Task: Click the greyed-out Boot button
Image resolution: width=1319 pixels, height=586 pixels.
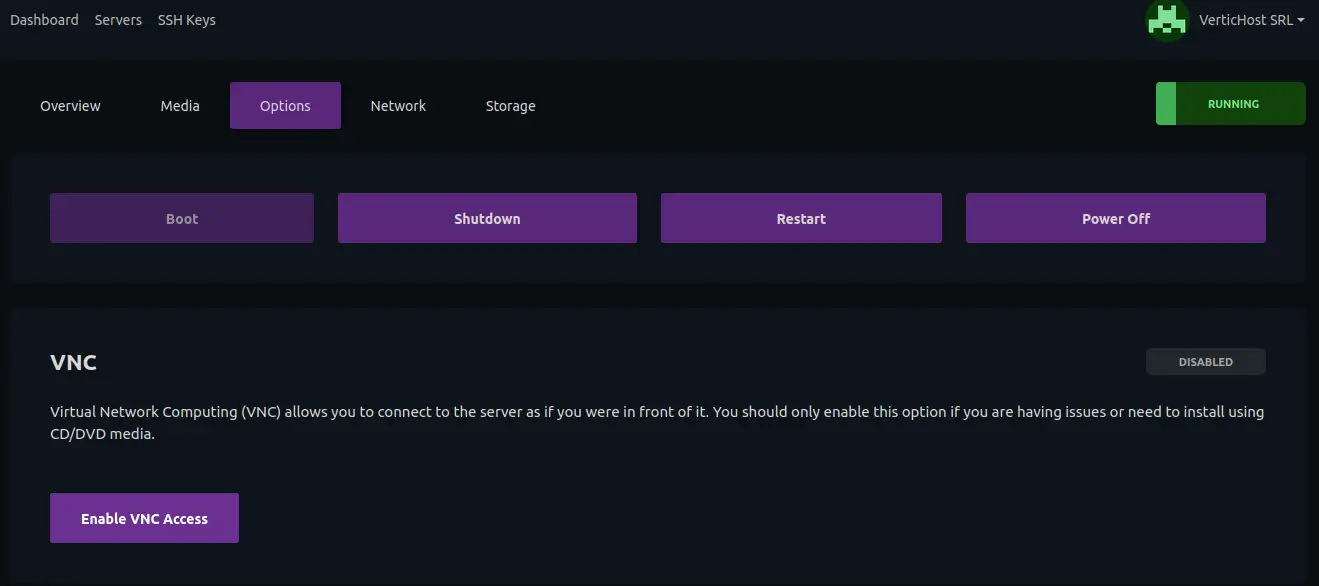Action: click(x=182, y=218)
